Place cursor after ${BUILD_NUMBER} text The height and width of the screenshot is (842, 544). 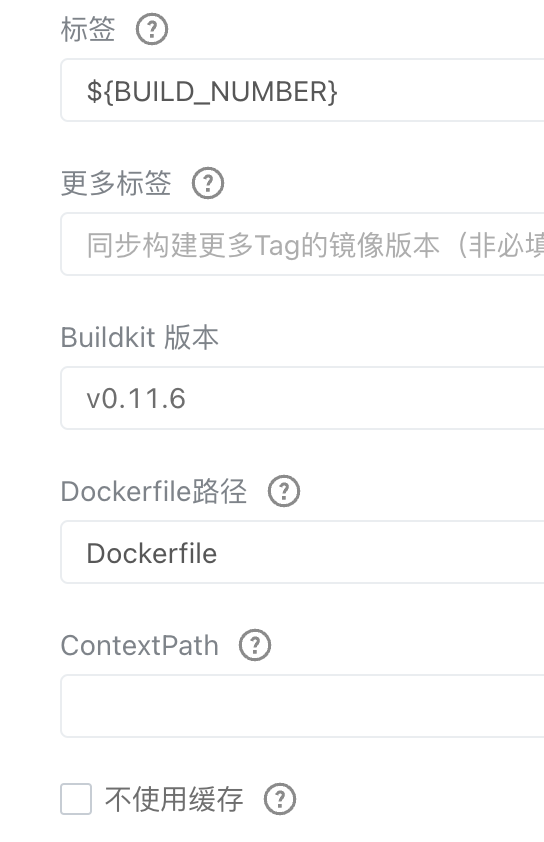pos(338,91)
